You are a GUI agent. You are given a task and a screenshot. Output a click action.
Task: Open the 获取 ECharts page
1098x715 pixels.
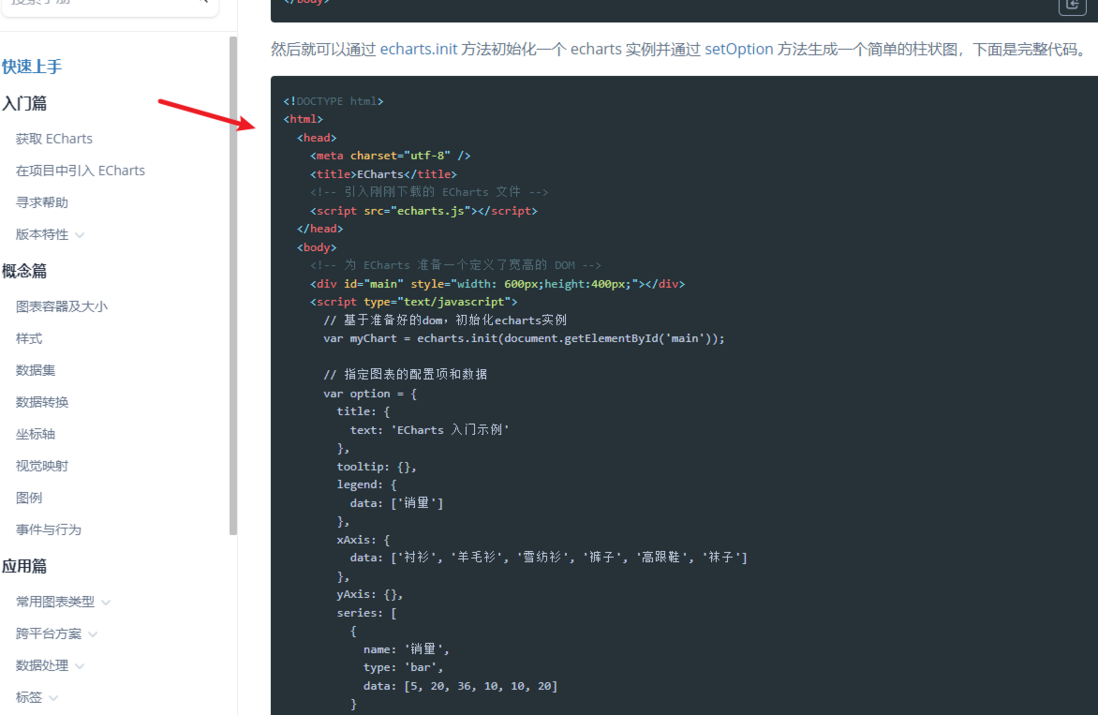click(54, 139)
